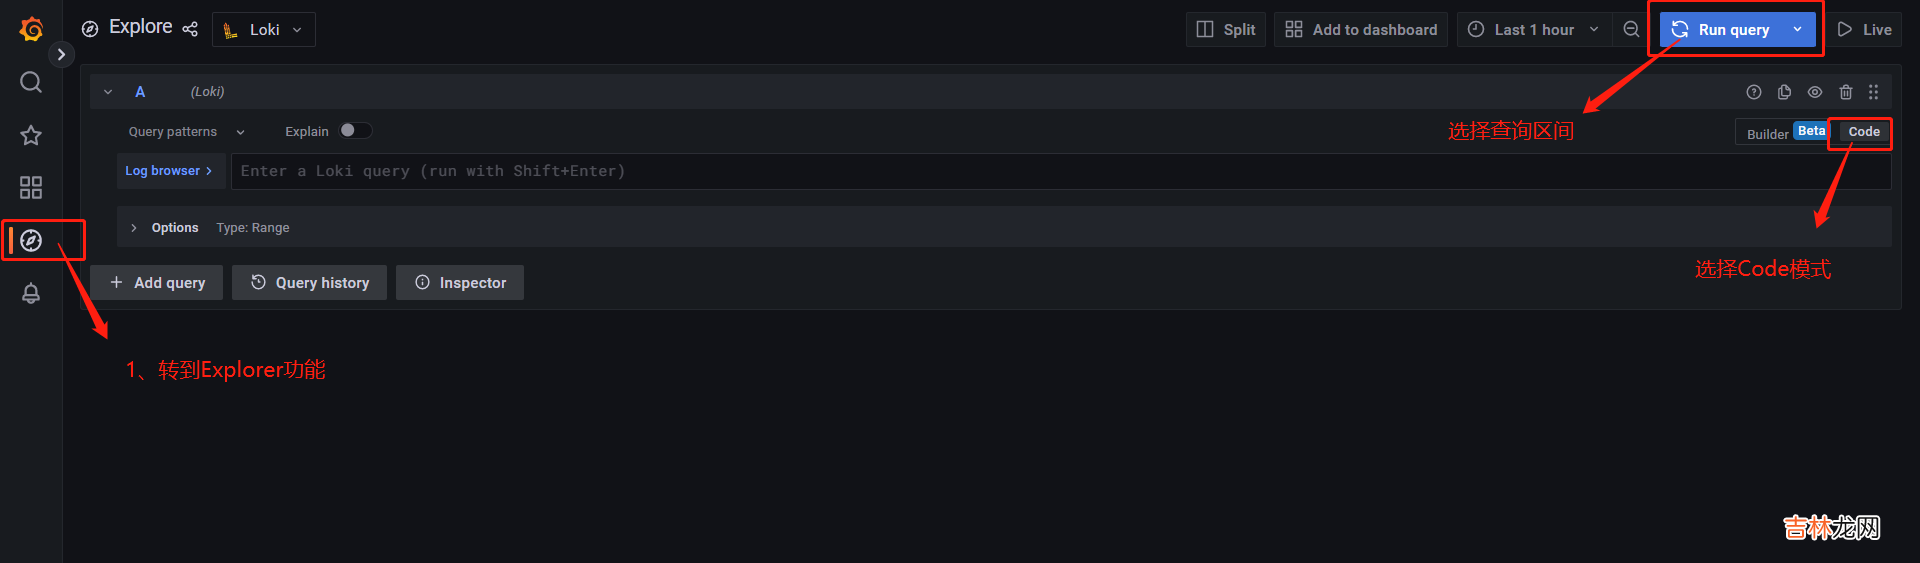This screenshot has height=563, width=1920.
Task: Toggle the Explain switch
Action: 355,131
